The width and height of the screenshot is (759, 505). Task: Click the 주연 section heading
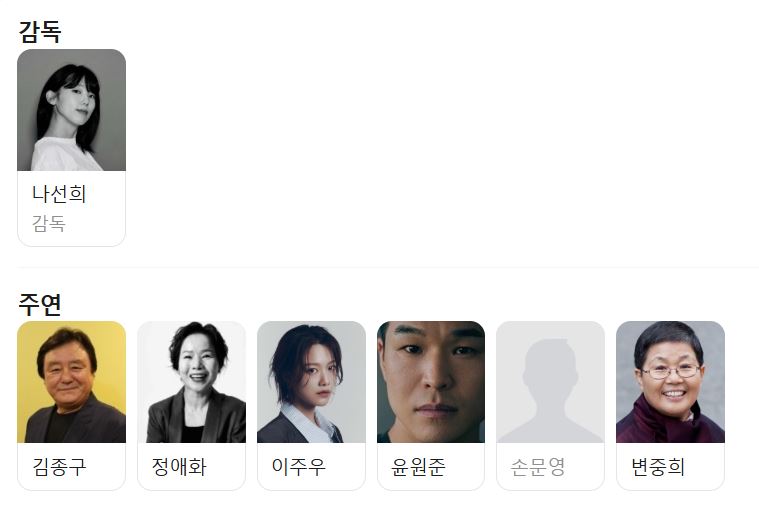click(40, 304)
